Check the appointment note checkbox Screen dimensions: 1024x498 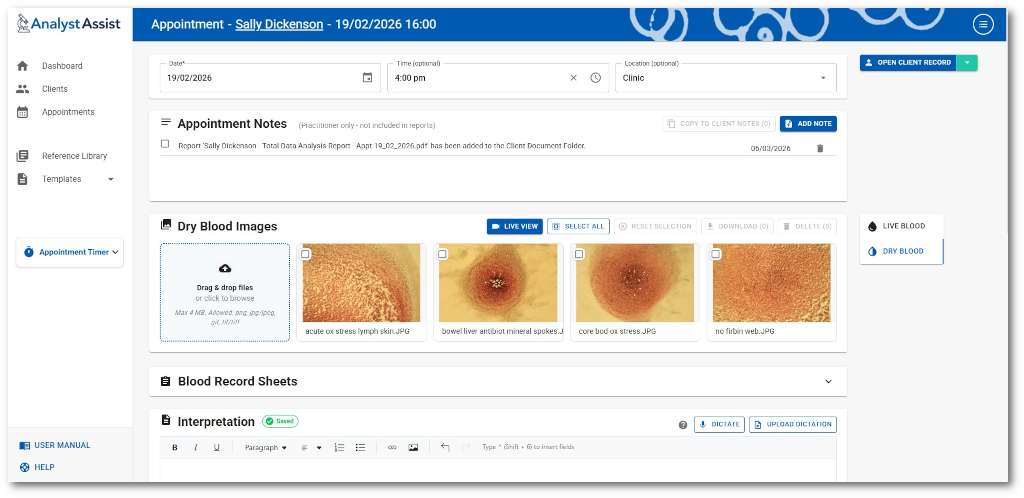[165, 144]
